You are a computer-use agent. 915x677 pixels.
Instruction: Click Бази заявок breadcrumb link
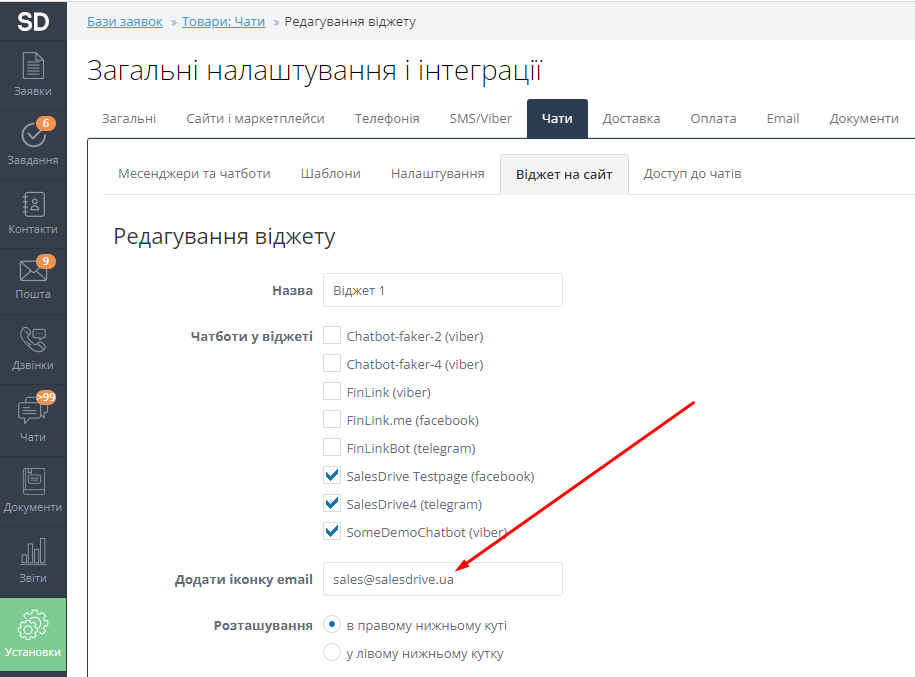(126, 21)
